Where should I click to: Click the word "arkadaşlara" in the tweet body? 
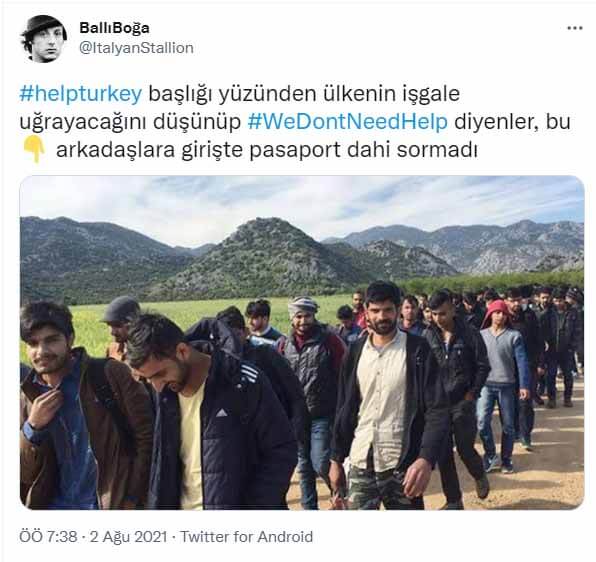coord(116,150)
